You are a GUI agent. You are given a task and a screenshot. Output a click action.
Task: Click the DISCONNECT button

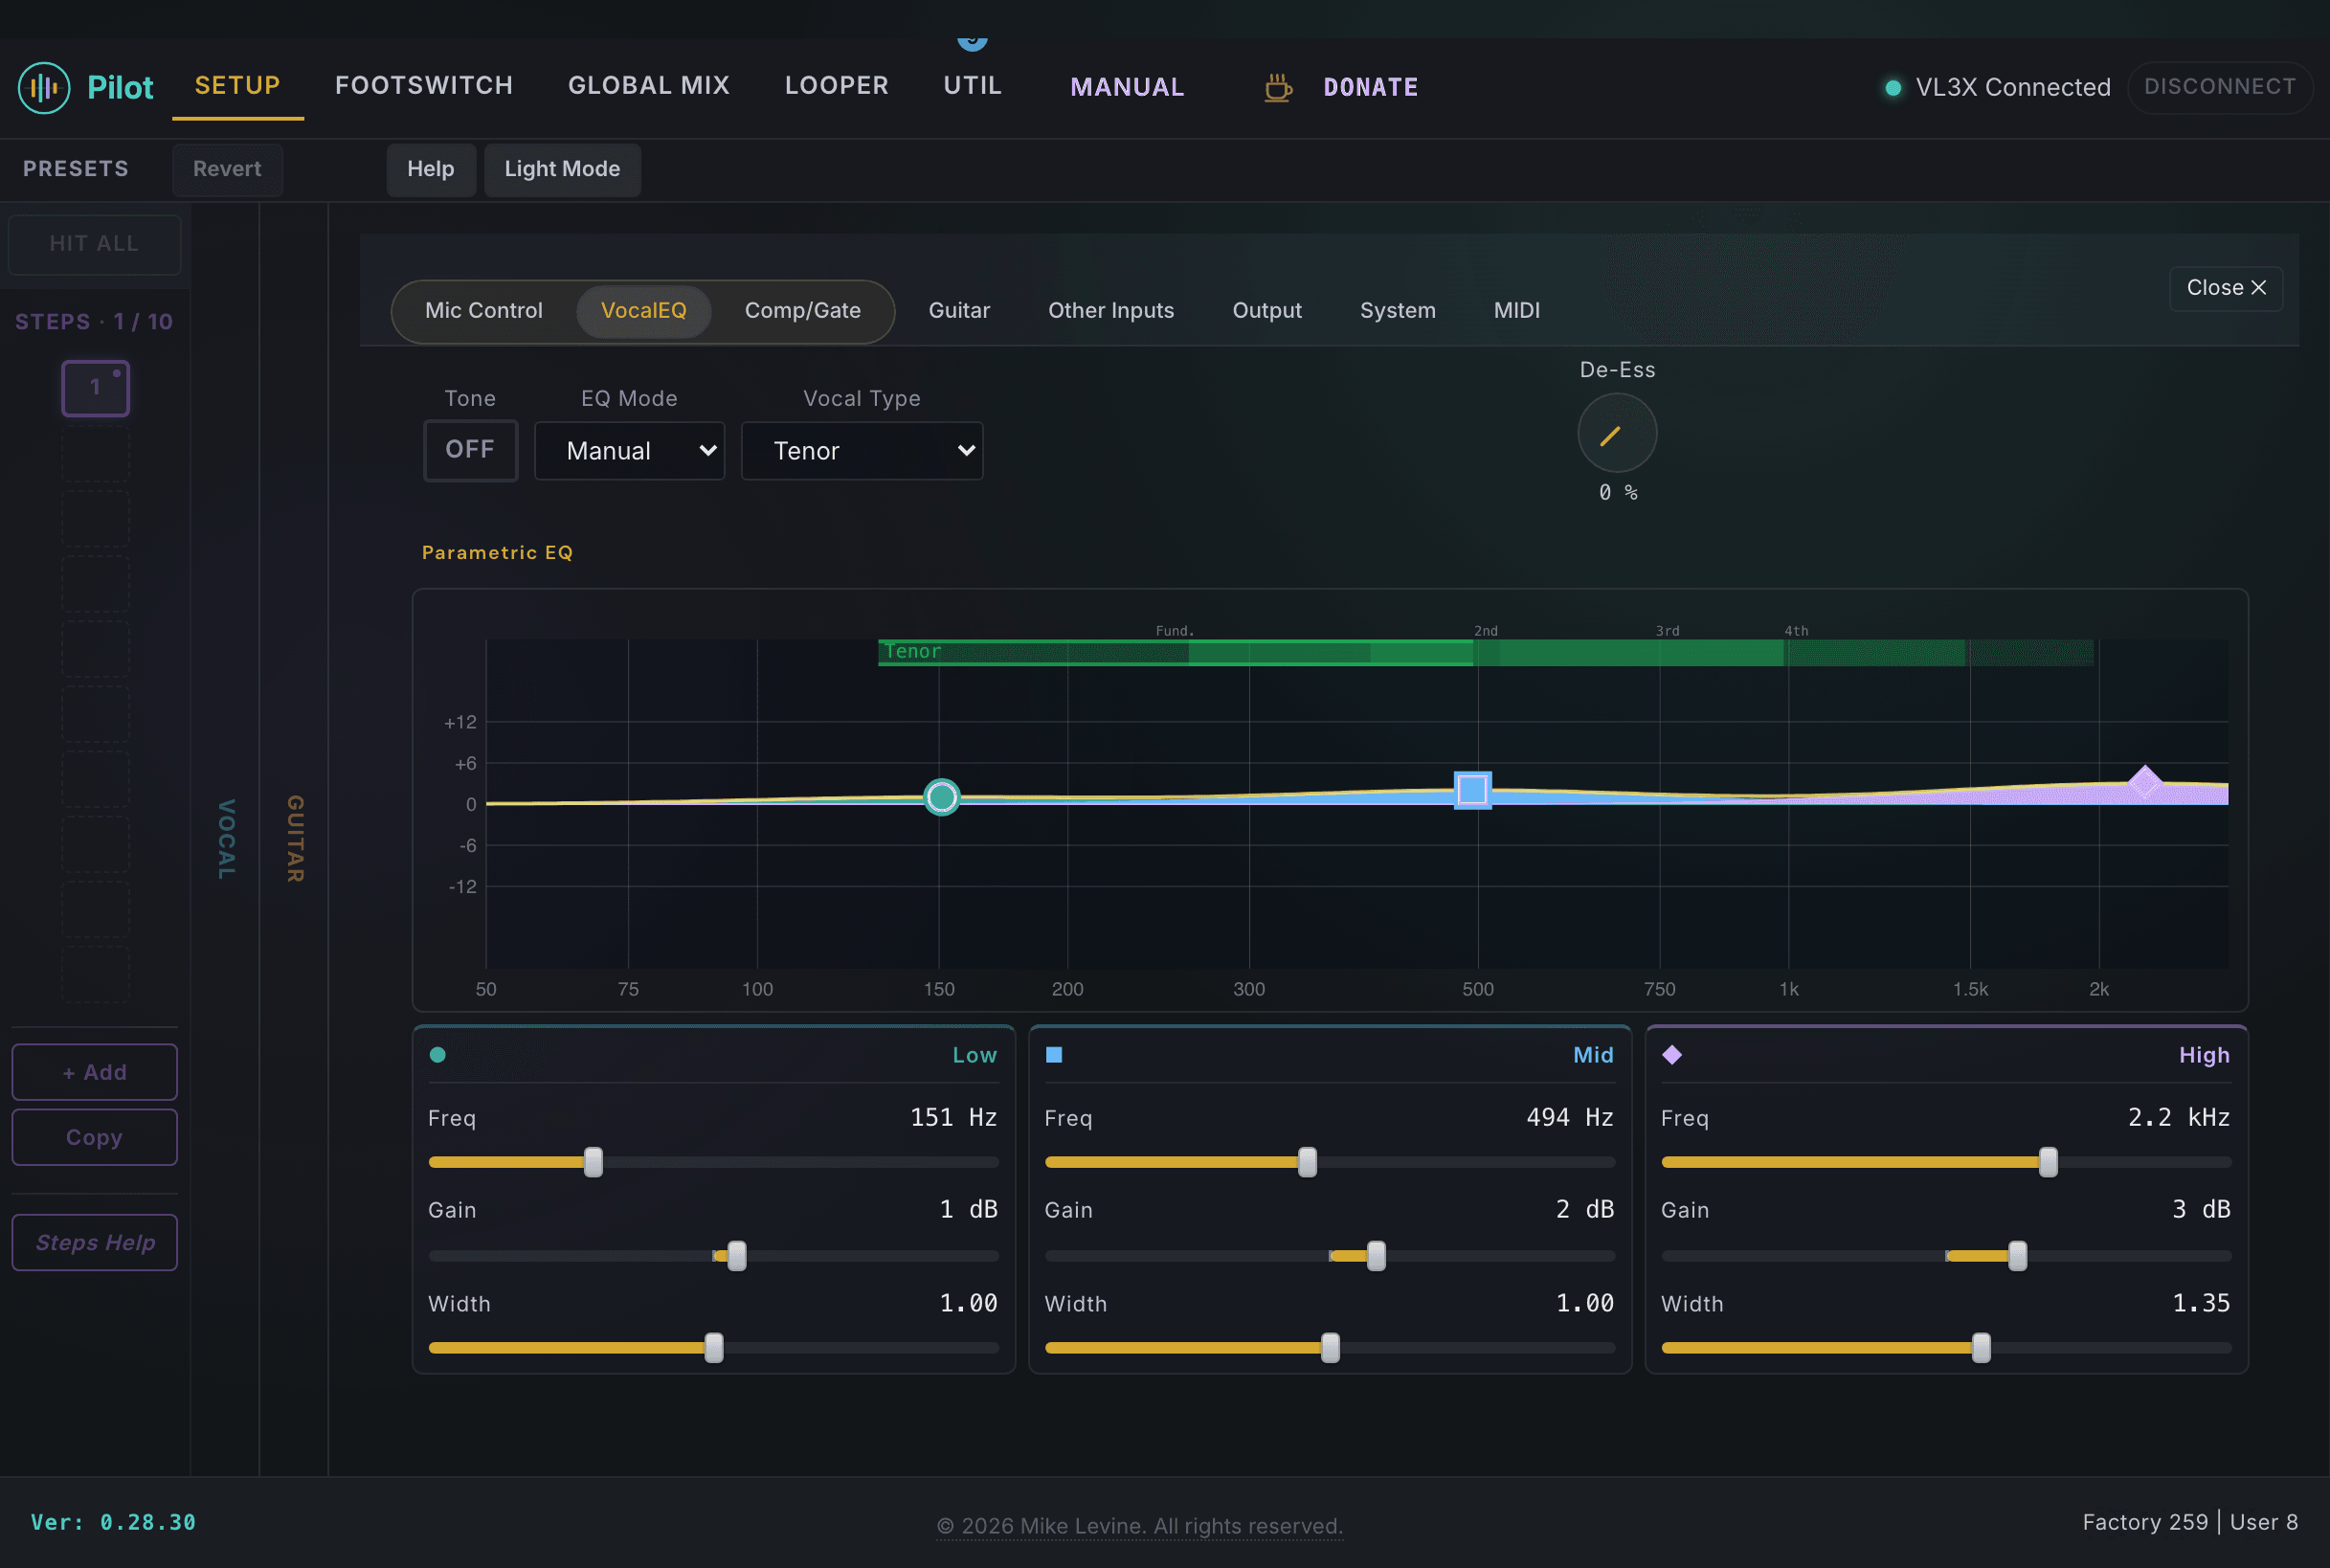pyautogui.click(x=2220, y=87)
